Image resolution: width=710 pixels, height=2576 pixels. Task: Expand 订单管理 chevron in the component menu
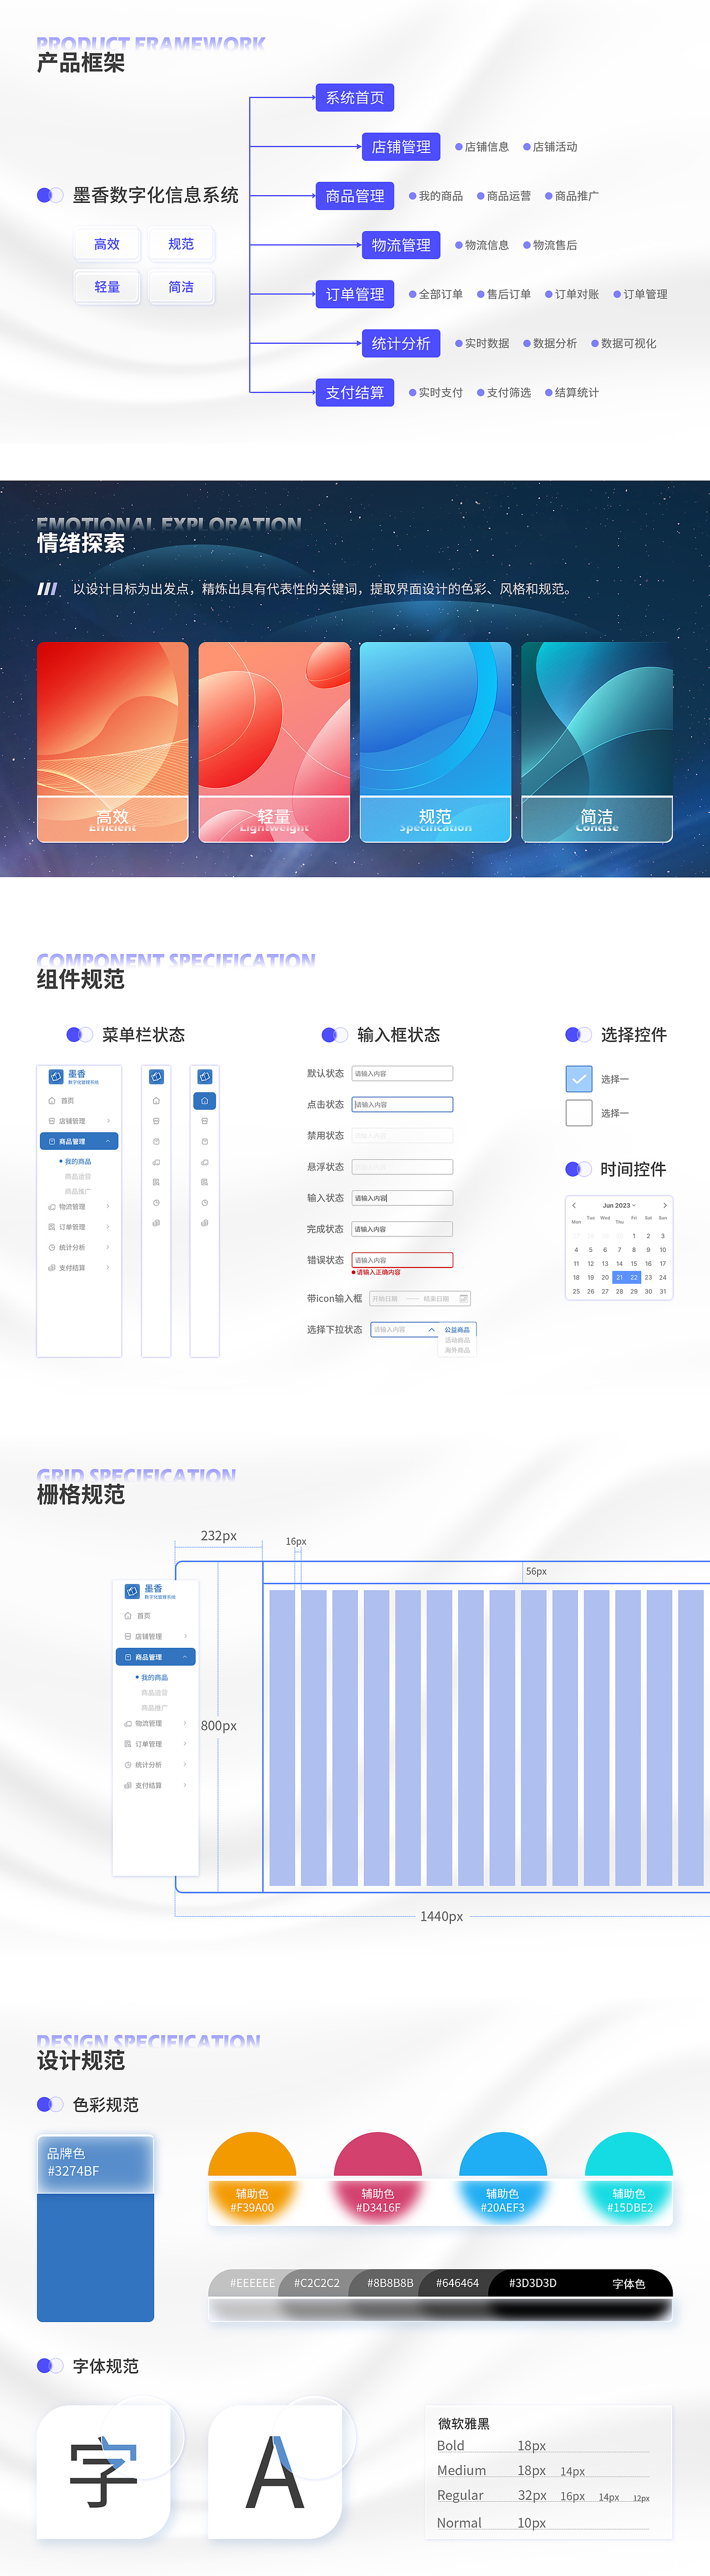click(108, 1227)
